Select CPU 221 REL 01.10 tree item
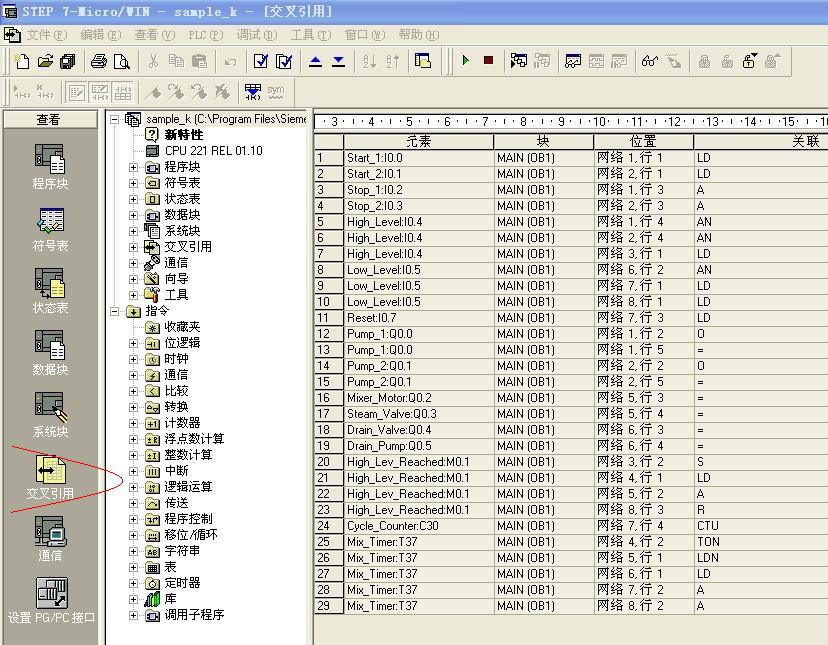828x645 pixels. pos(213,151)
